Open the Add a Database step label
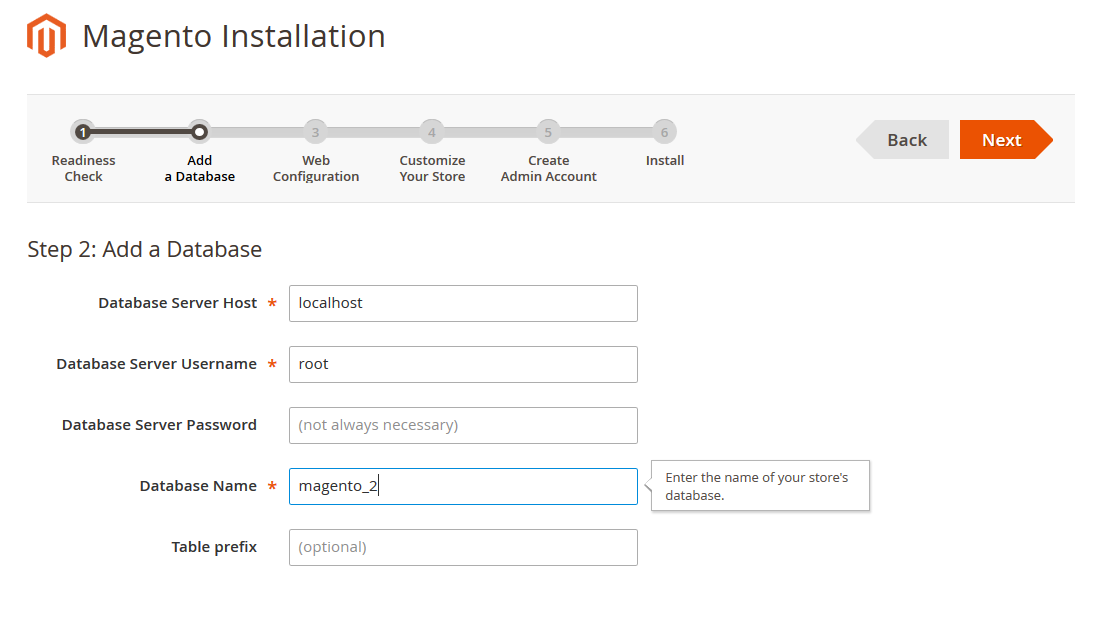Viewport: 1095px width, 628px height. (200, 168)
